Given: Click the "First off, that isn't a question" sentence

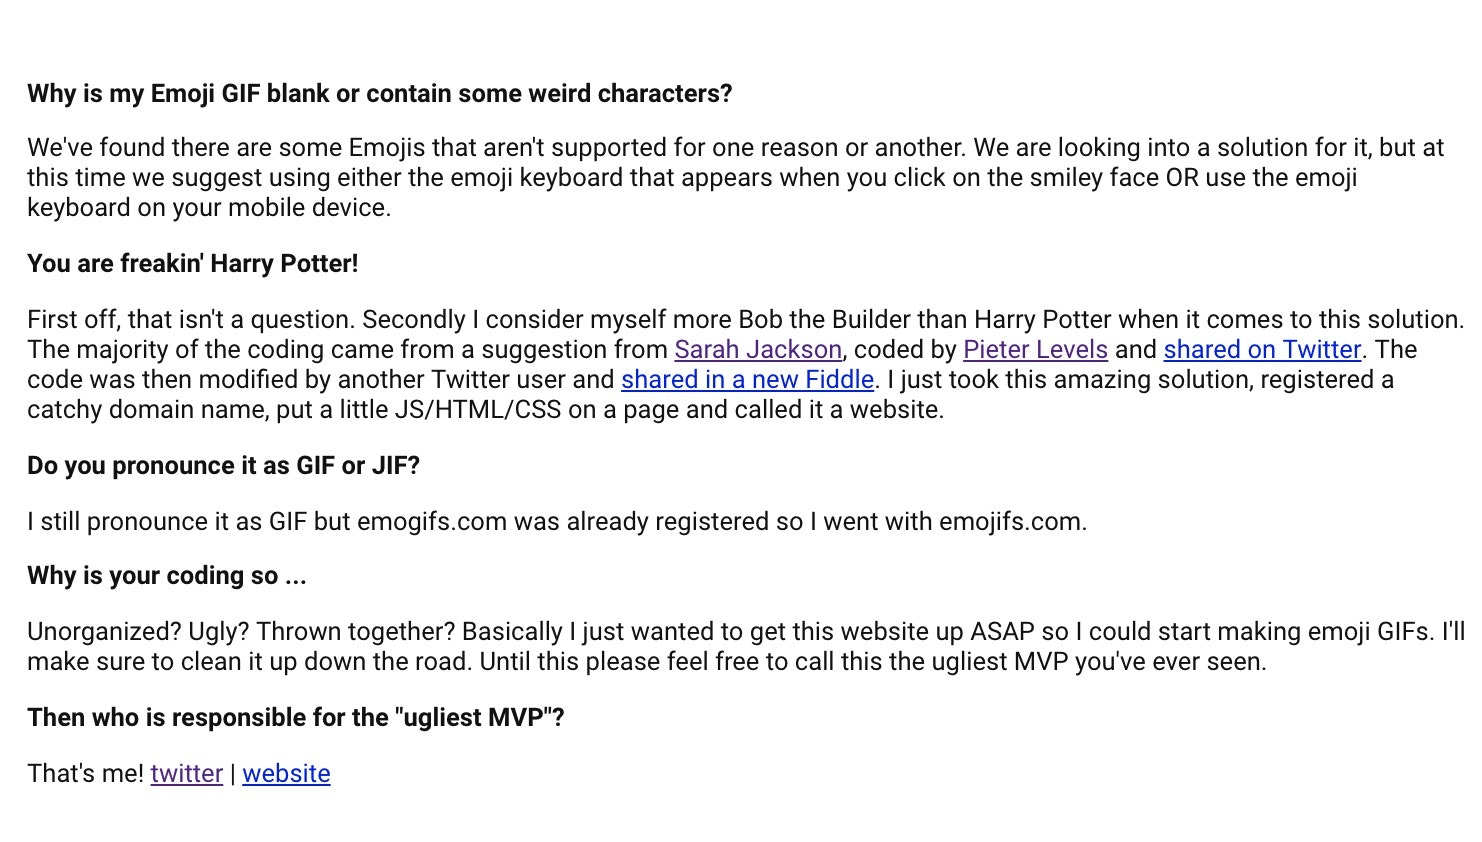Looking at the screenshot, I should (191, 320).
